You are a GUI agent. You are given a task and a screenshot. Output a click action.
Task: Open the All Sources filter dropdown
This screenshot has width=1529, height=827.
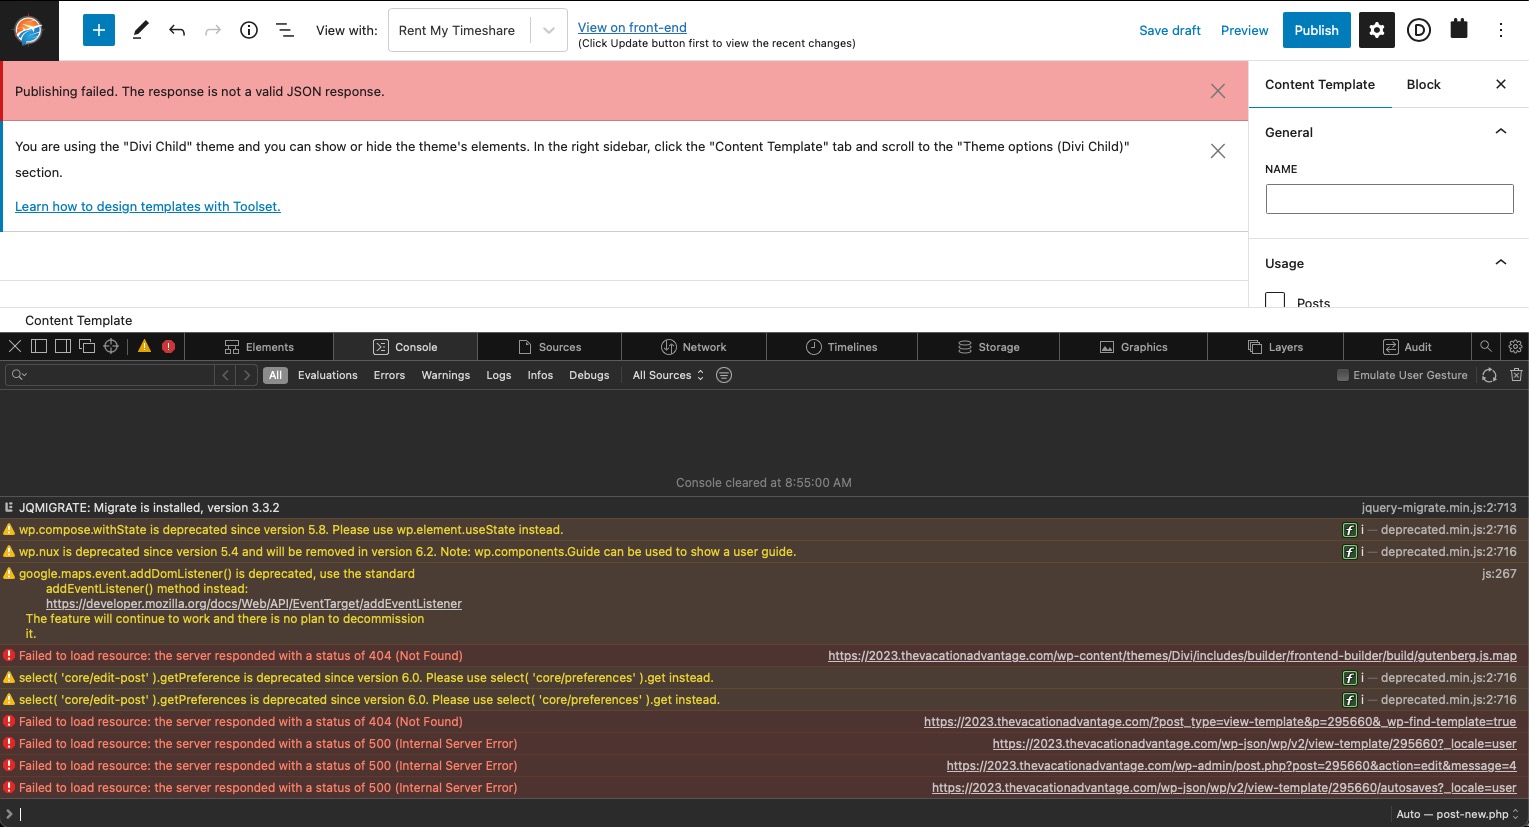[668, 375]
